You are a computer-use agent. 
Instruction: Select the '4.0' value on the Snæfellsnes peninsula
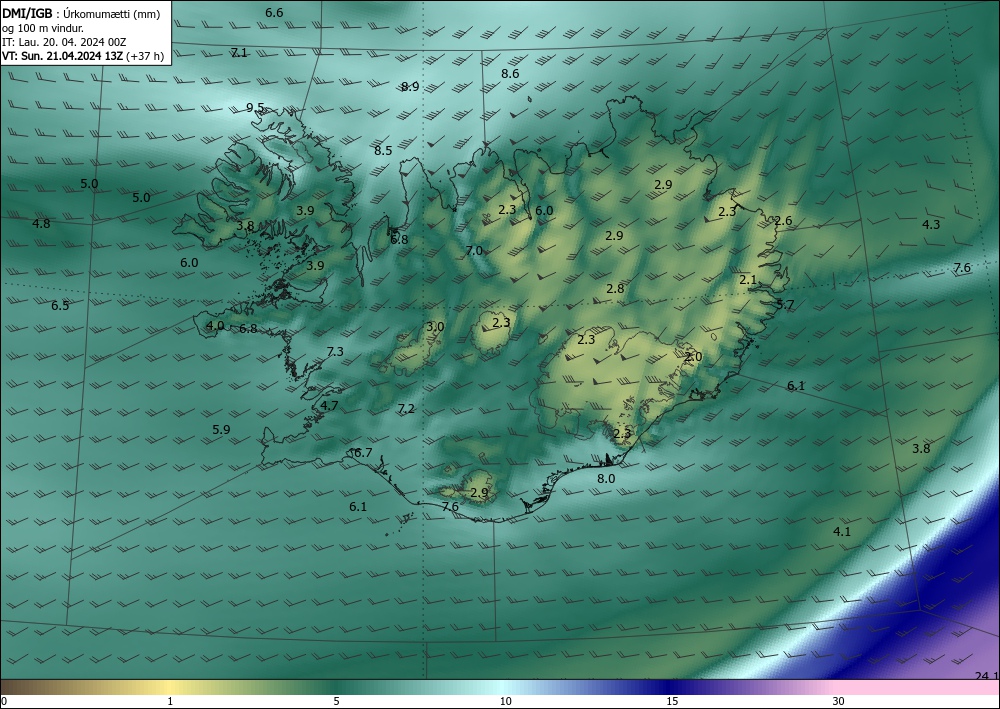[215, 326]
